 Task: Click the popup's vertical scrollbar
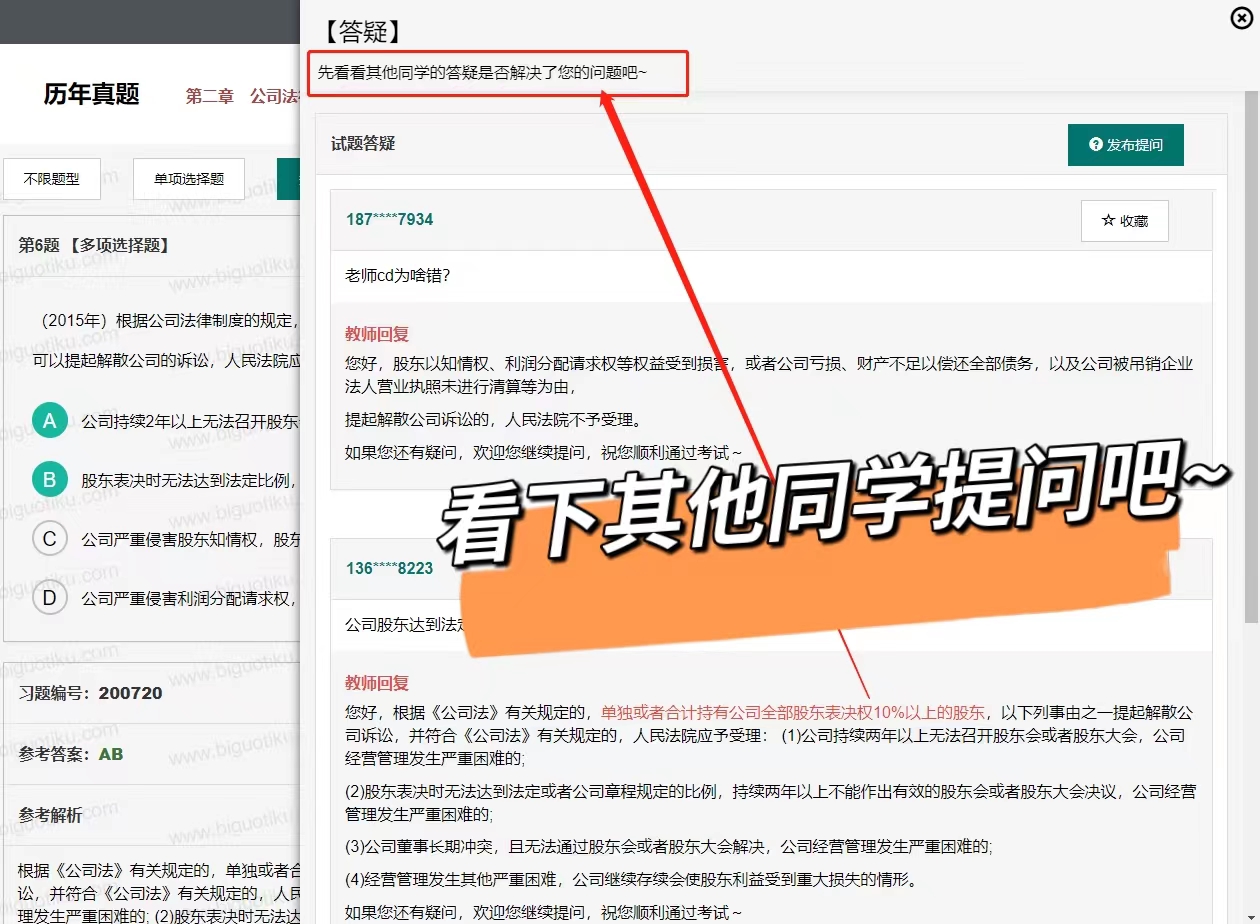tap(1251, 355)
